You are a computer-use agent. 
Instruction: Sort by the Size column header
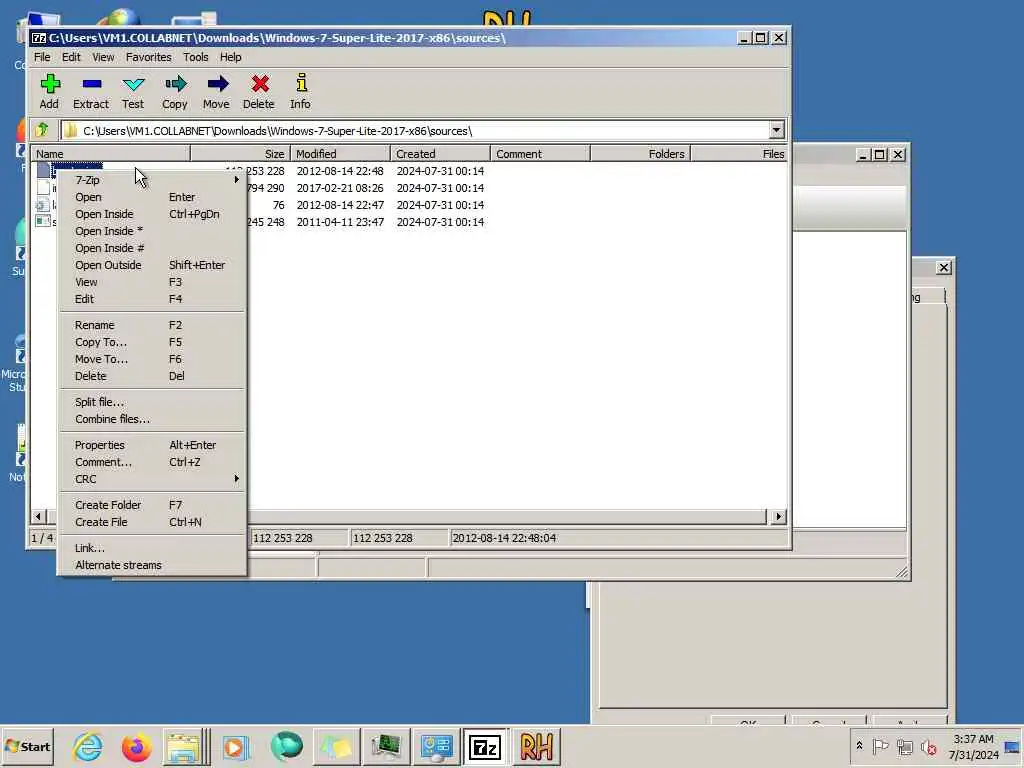240,153
